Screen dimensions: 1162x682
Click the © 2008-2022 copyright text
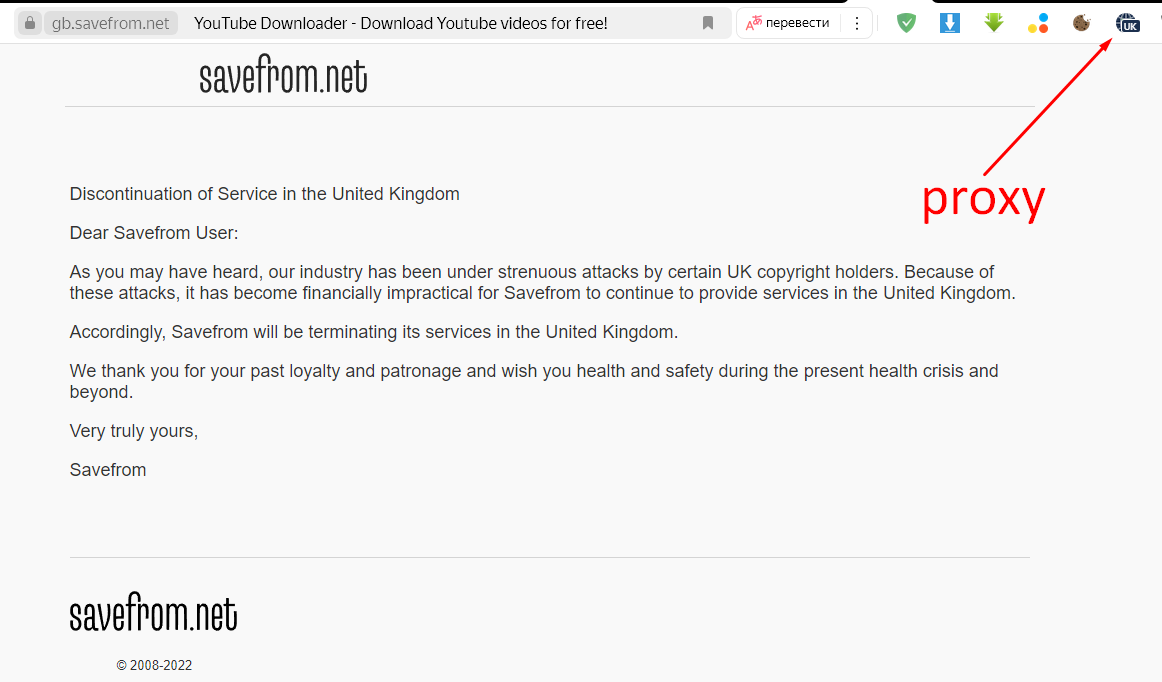[154, 665]
